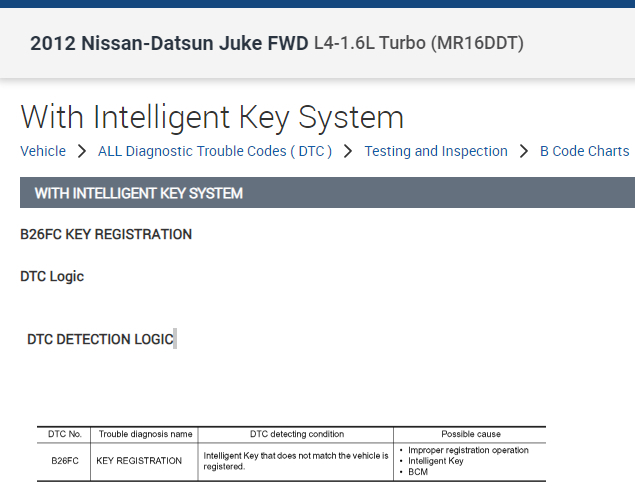Open the Vehicle breadcrumb link
The width and height of the screenshot is (635, 496).
pyautogui.click(x=43, y=151)
